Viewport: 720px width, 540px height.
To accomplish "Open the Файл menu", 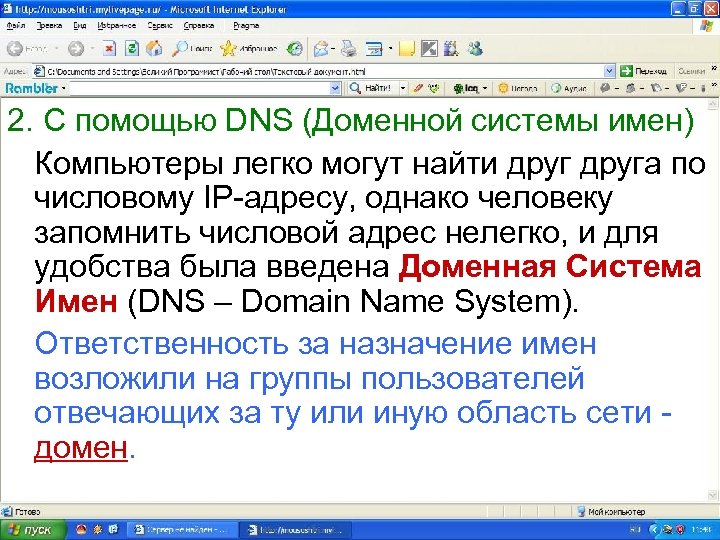I will point(16,26).
